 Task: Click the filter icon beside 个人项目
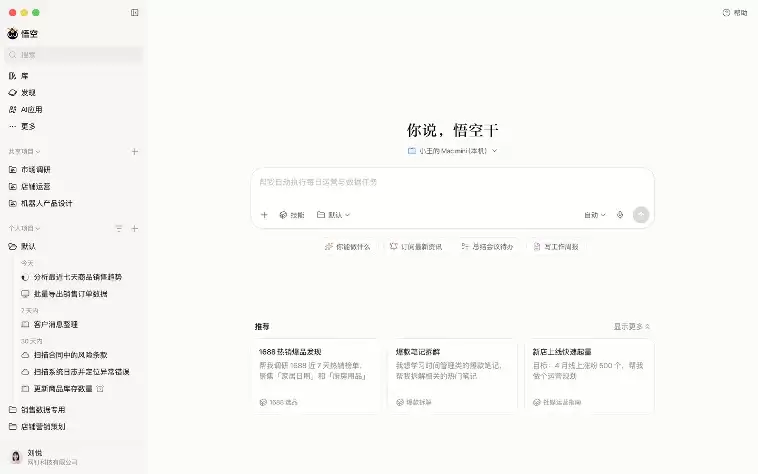click(119, 228)
